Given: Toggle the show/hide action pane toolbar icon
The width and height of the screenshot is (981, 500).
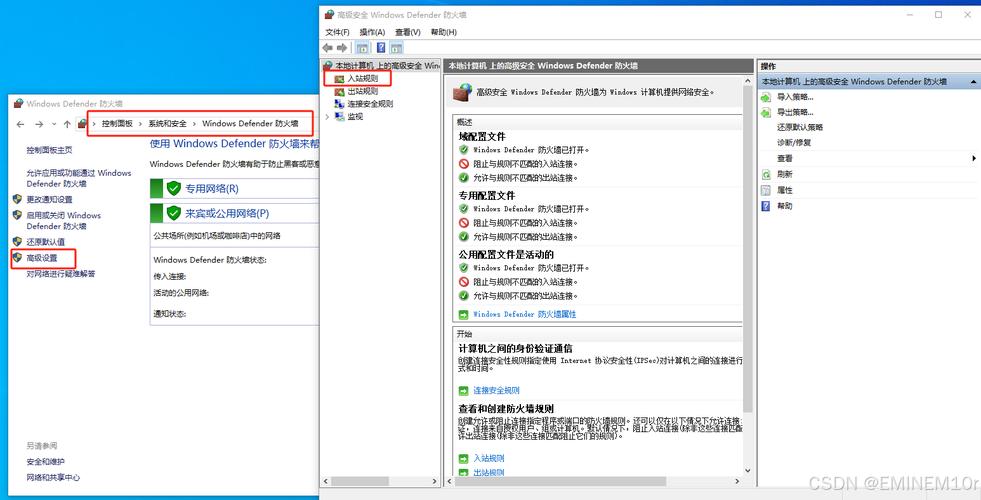Looking at the screenshot, I should (x=396, y=48).
